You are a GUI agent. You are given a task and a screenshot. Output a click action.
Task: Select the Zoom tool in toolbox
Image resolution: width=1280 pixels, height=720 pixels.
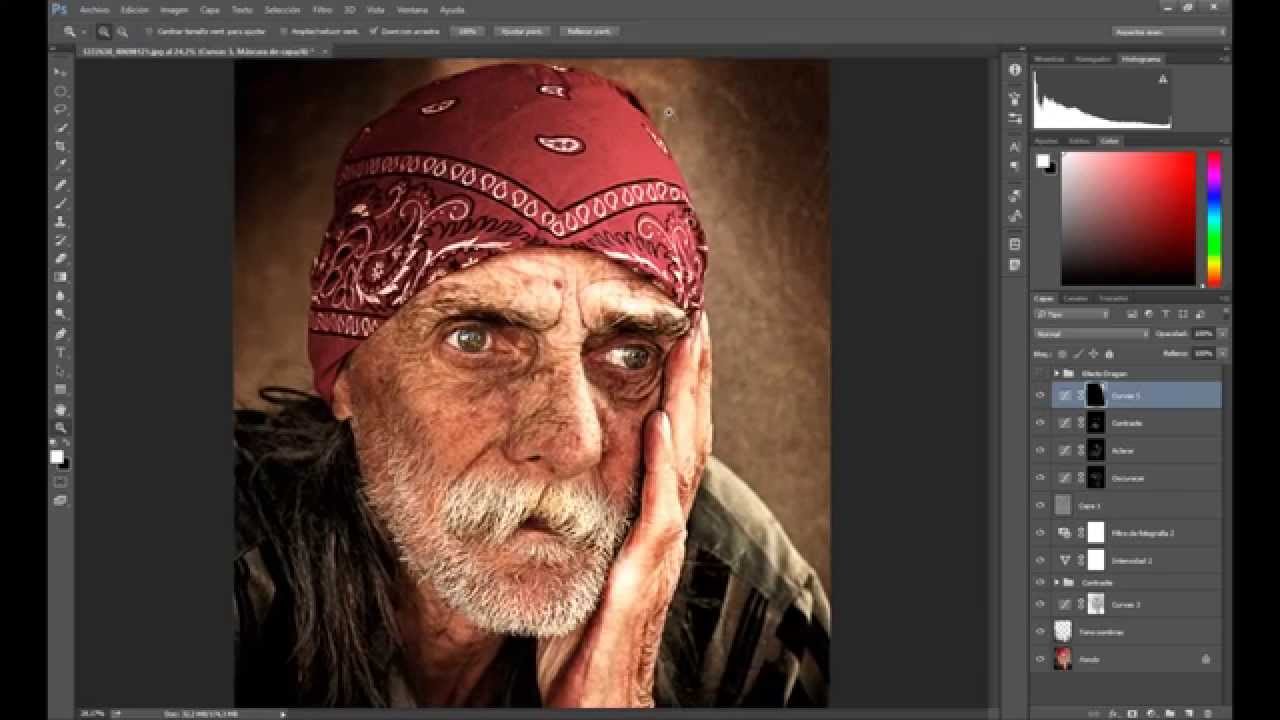click(60, 427)
